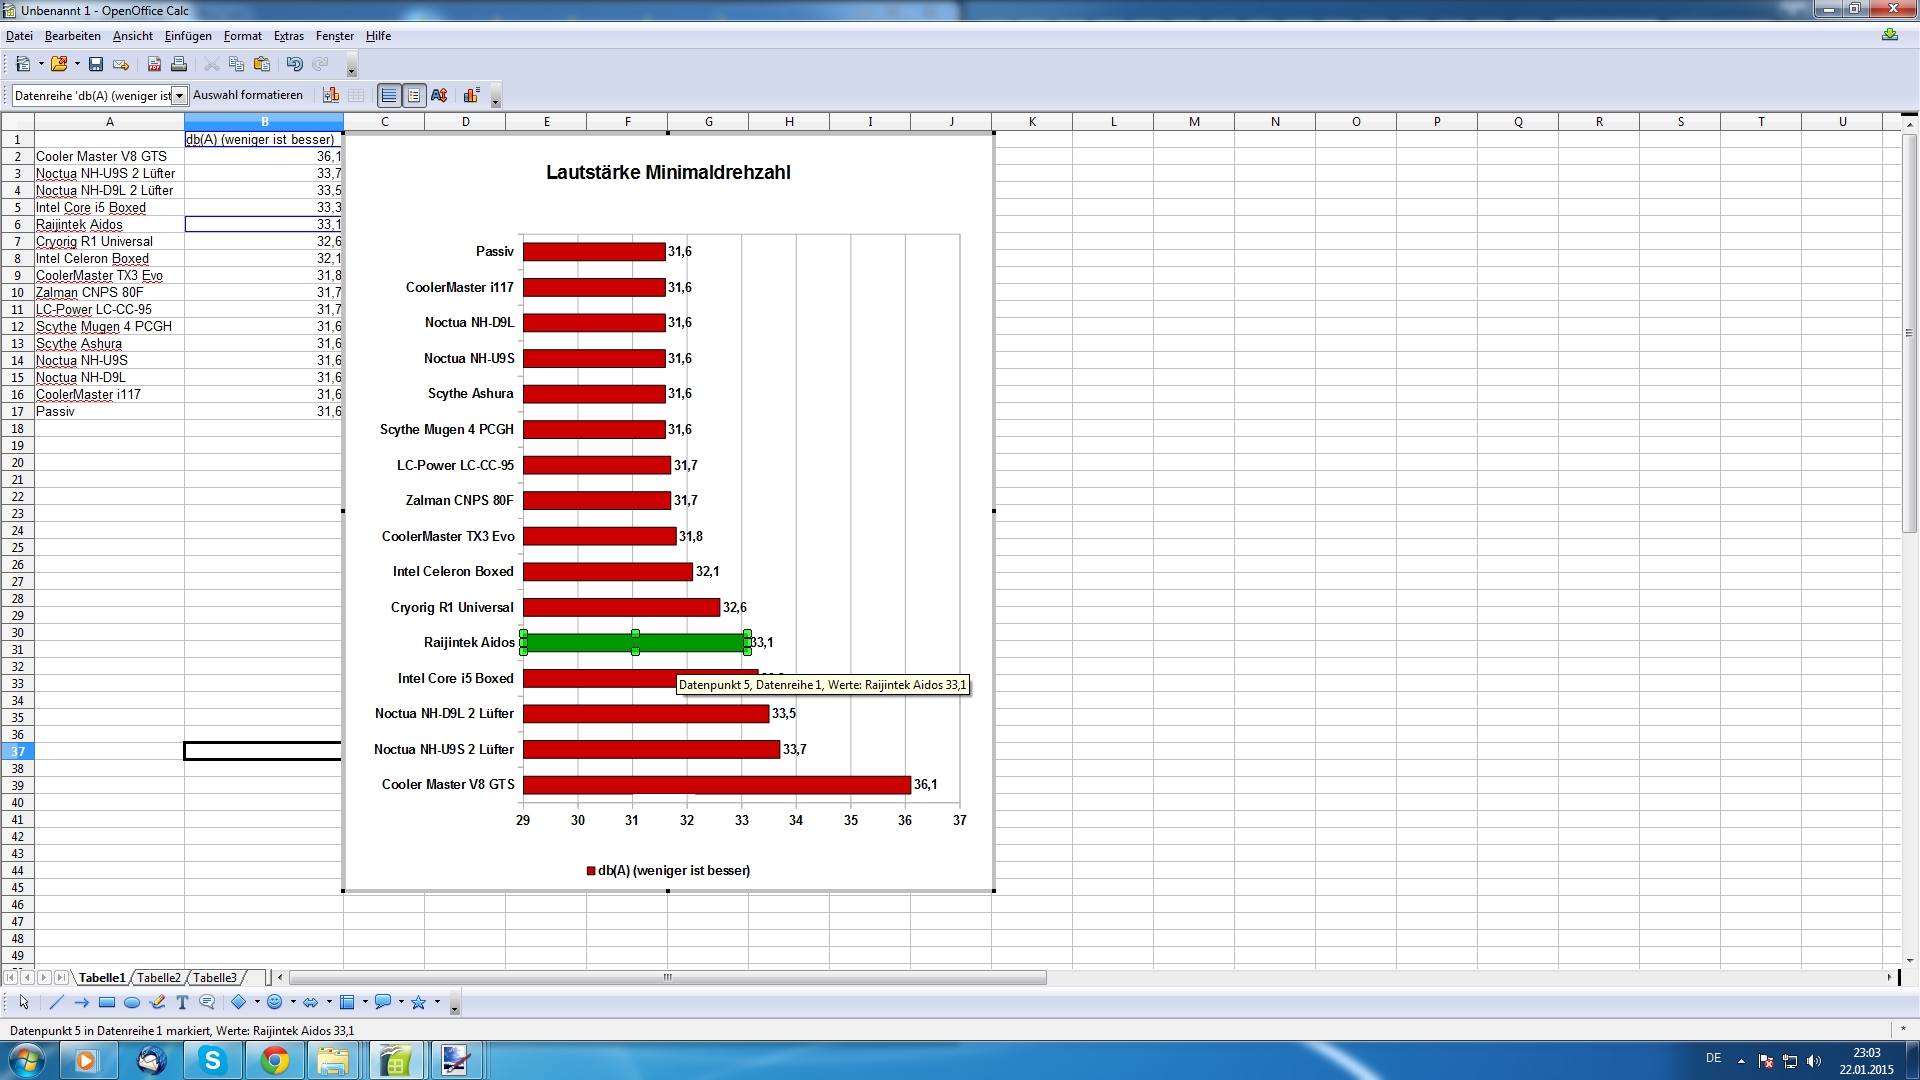Image resolution: width=1920 pixels, height=1080 pixels.
Task: Expand the callouts shapes dropdown arrow
Action: point(401,1002)
